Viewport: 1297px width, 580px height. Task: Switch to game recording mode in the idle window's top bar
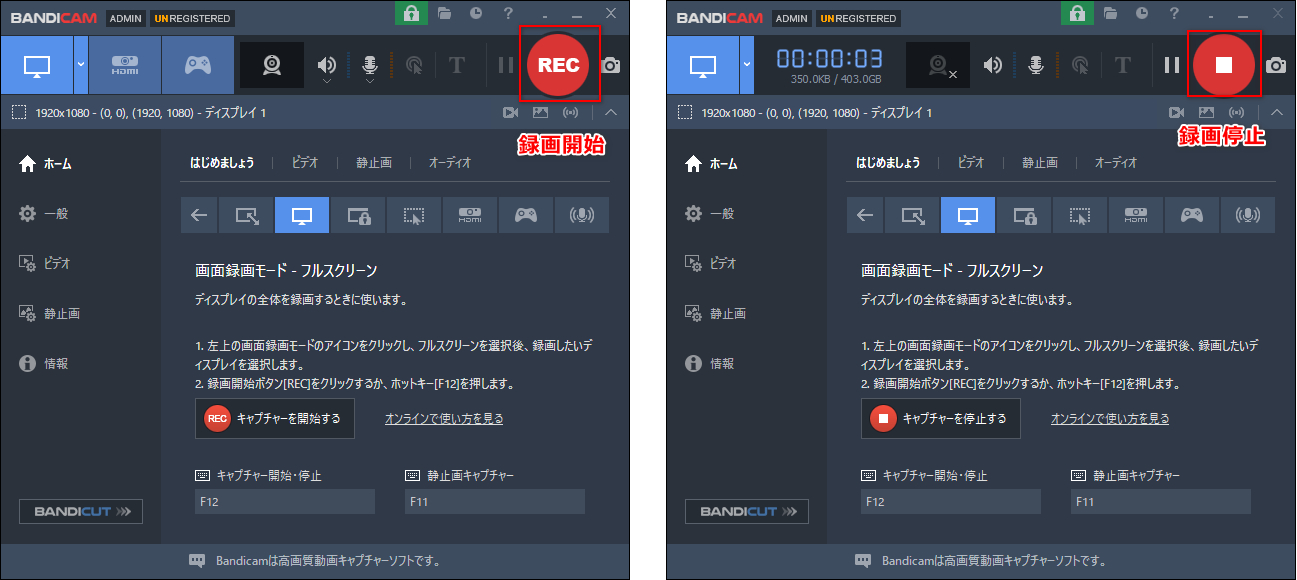[198, 65]
